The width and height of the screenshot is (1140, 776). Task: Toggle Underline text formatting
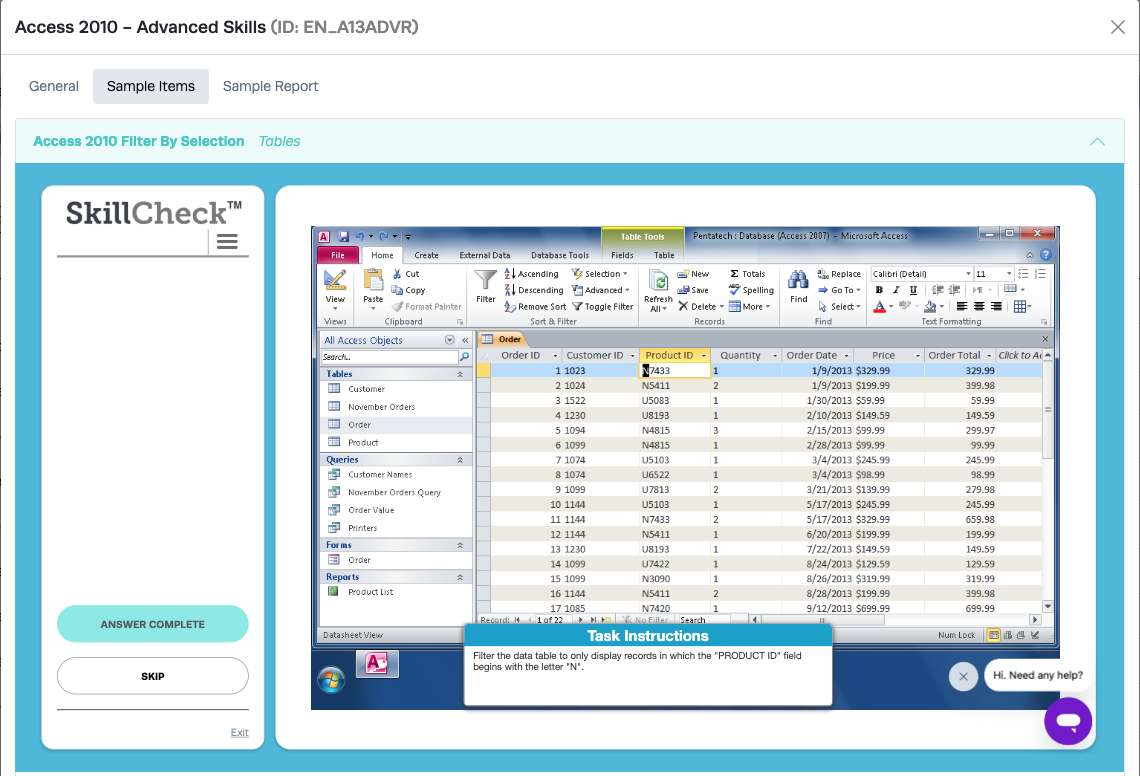coord(913,290)
